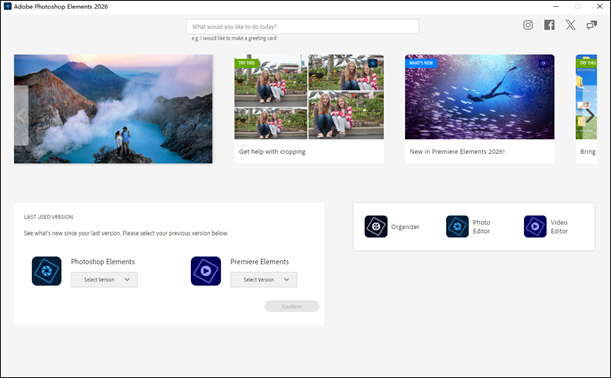Click the Photoshop Elements version icon
This screenshot has width=611, height=378.
click(x=46, y=271)
